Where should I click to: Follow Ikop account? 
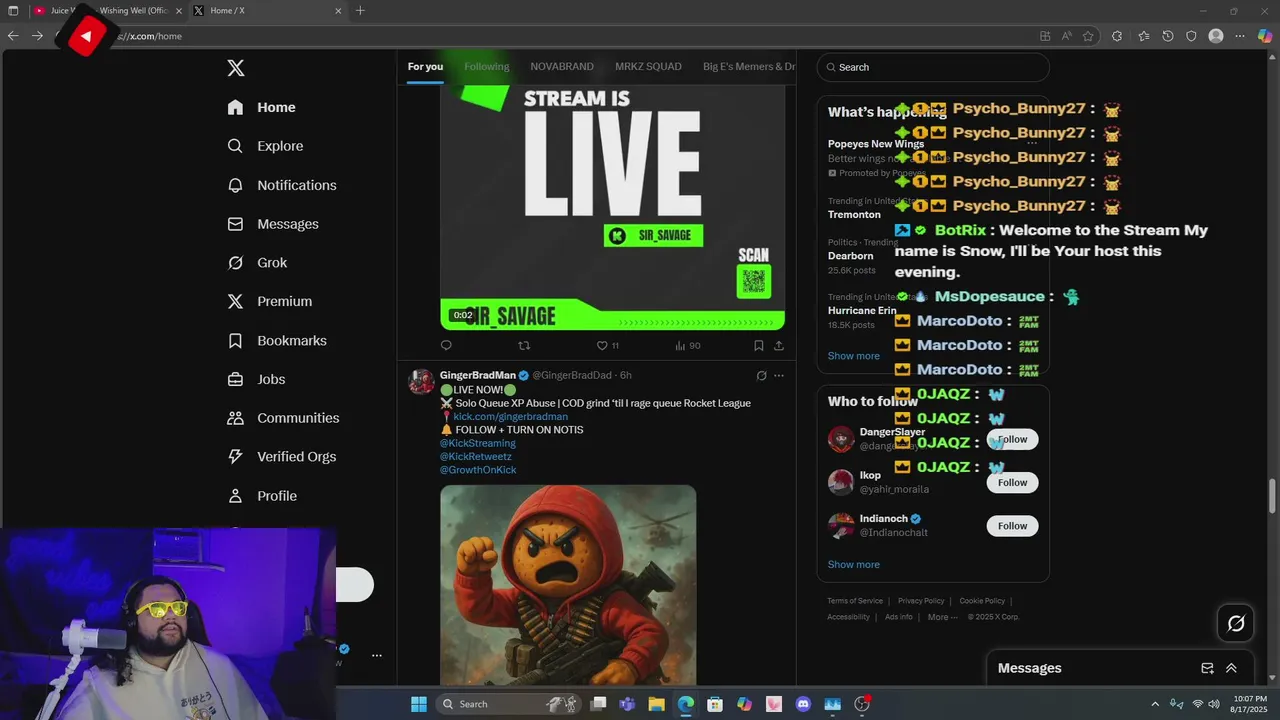1012,483
